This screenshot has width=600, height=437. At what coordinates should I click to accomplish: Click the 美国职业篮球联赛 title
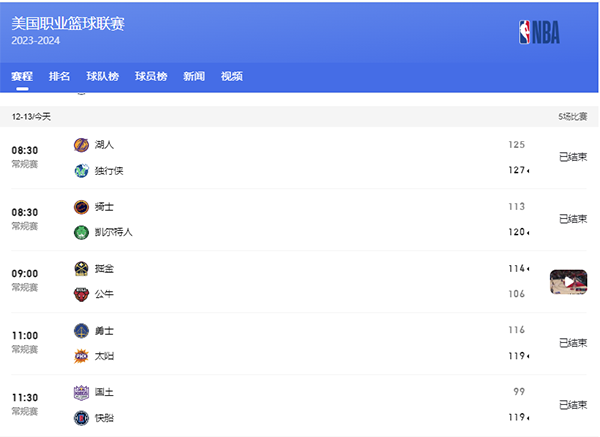click(68, 24)
